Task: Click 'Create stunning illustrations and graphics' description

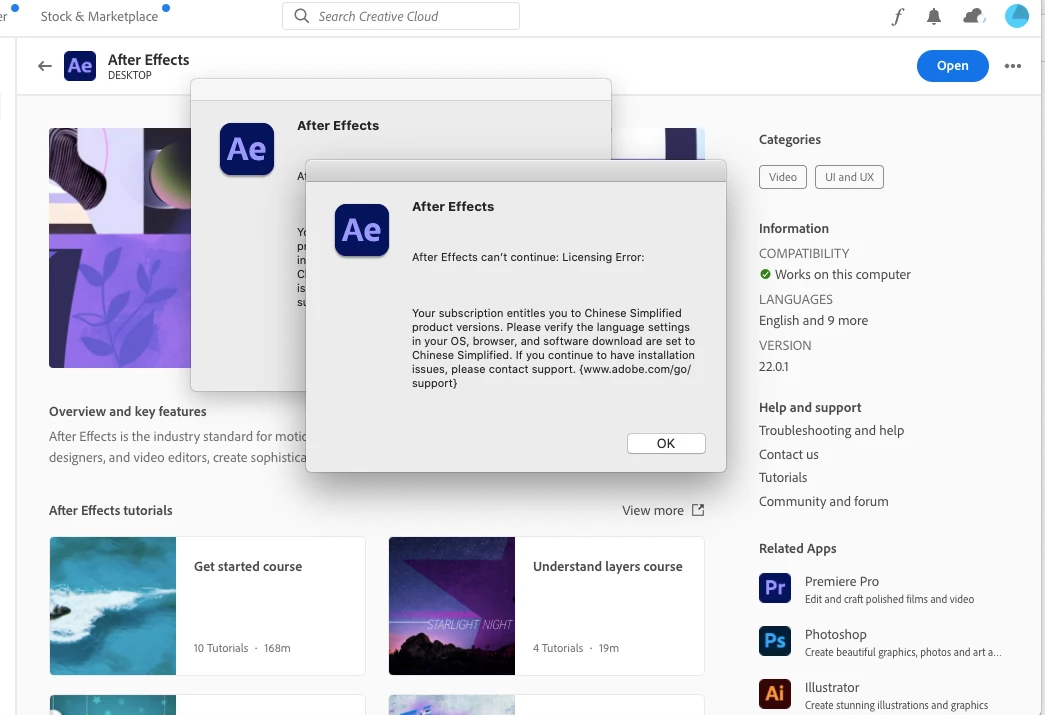Action: [896, 705]
